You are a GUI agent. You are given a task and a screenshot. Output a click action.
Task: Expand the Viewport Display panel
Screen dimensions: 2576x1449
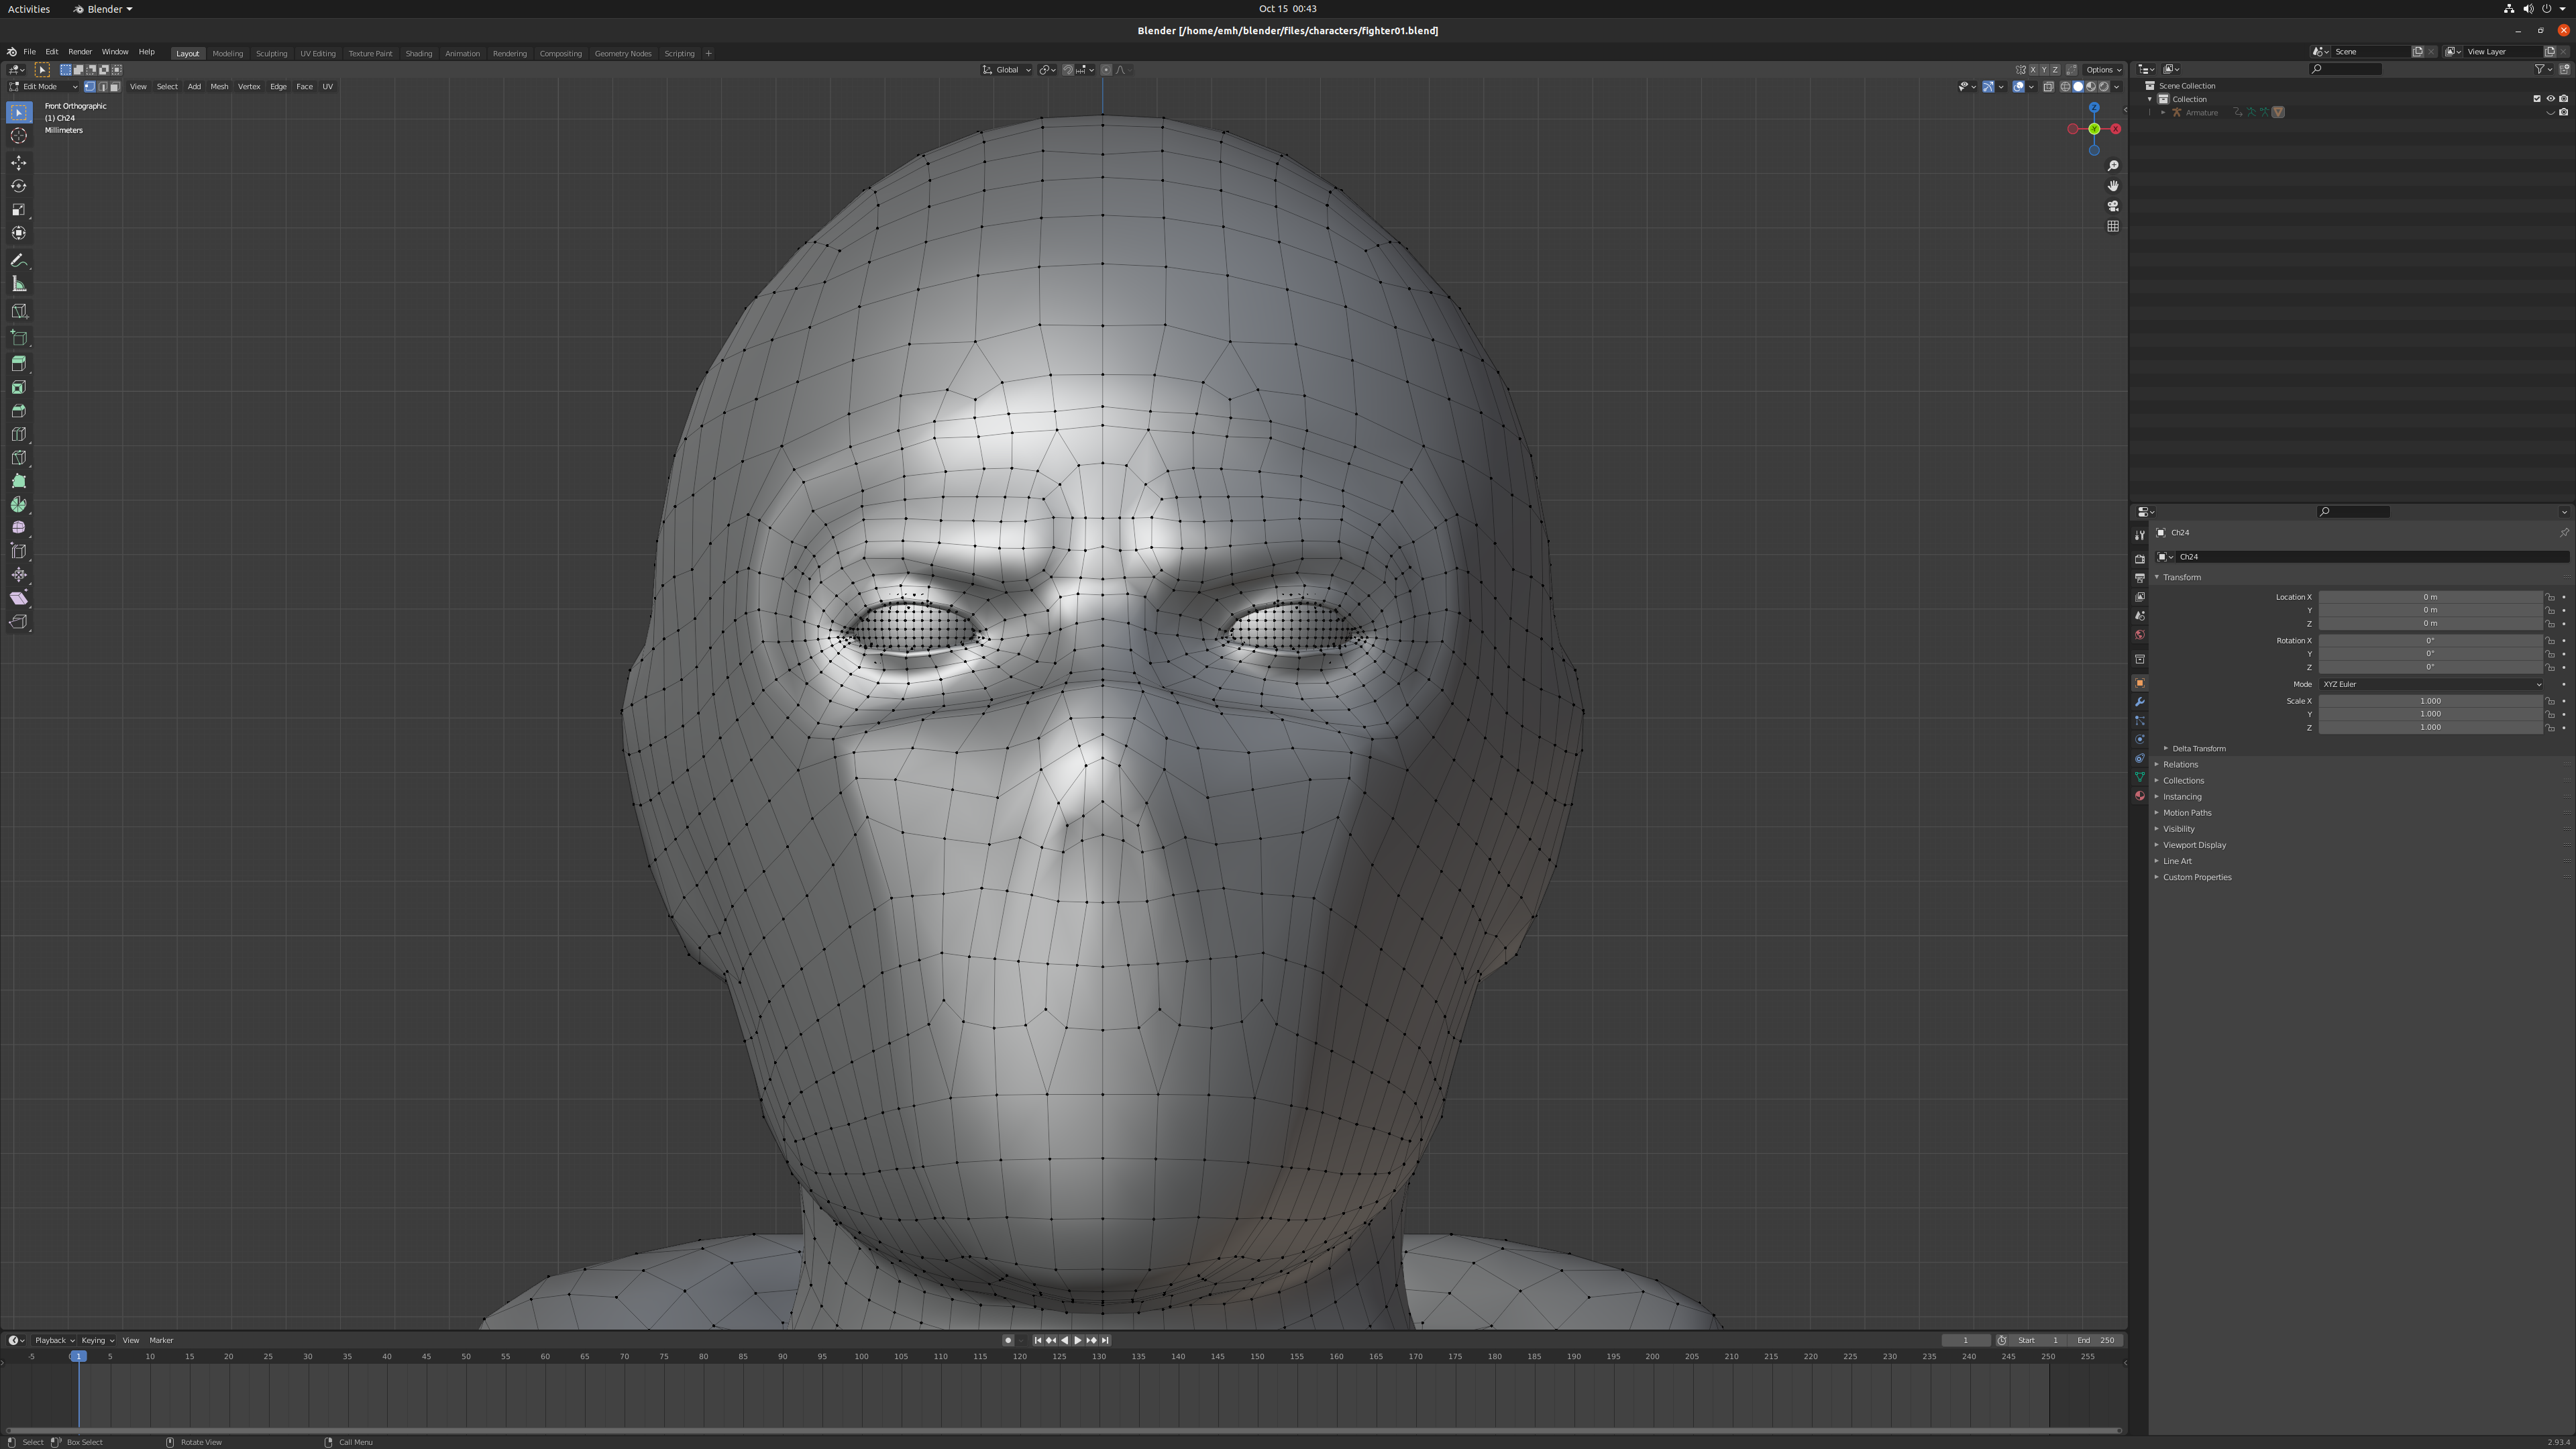click(x=2194, y=845)
